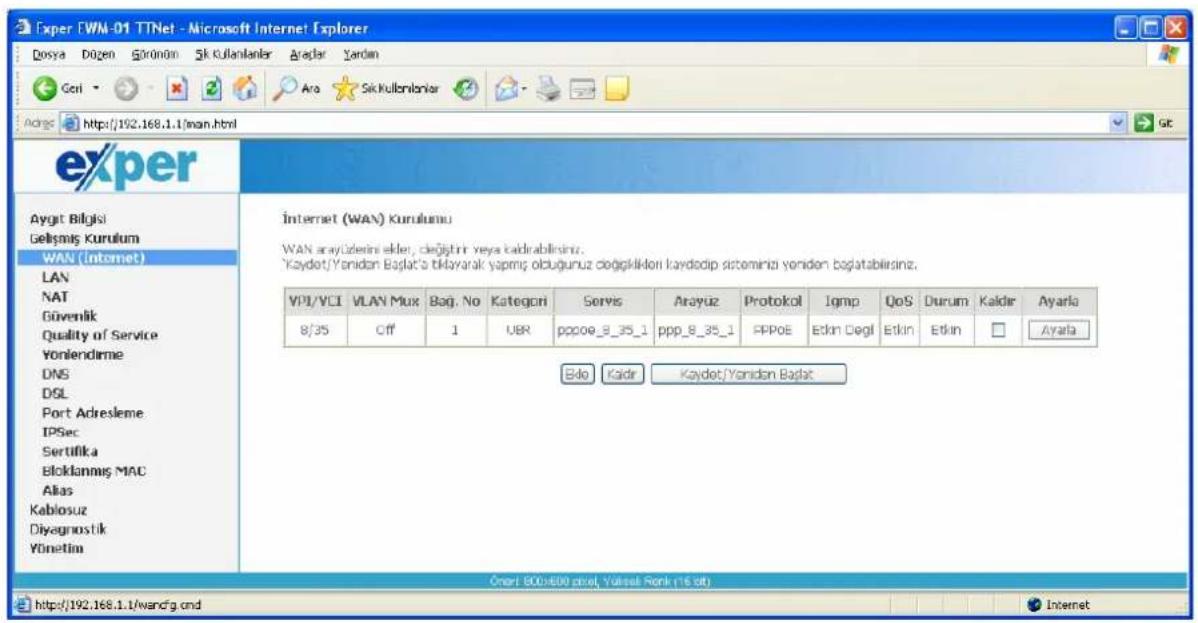
Task: Click the Kaldır button below table
Action: [x=623, y=375]
